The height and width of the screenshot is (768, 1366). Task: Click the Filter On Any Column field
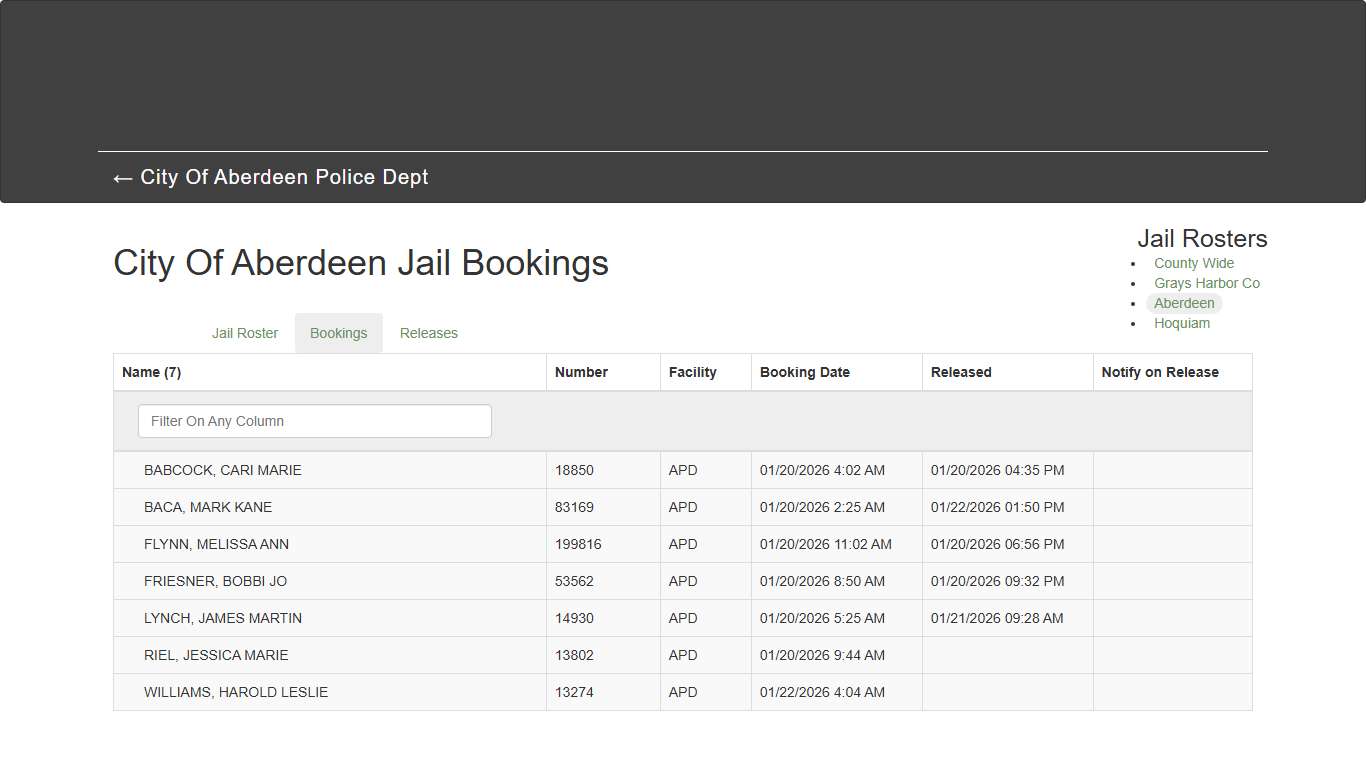(314, 420)
